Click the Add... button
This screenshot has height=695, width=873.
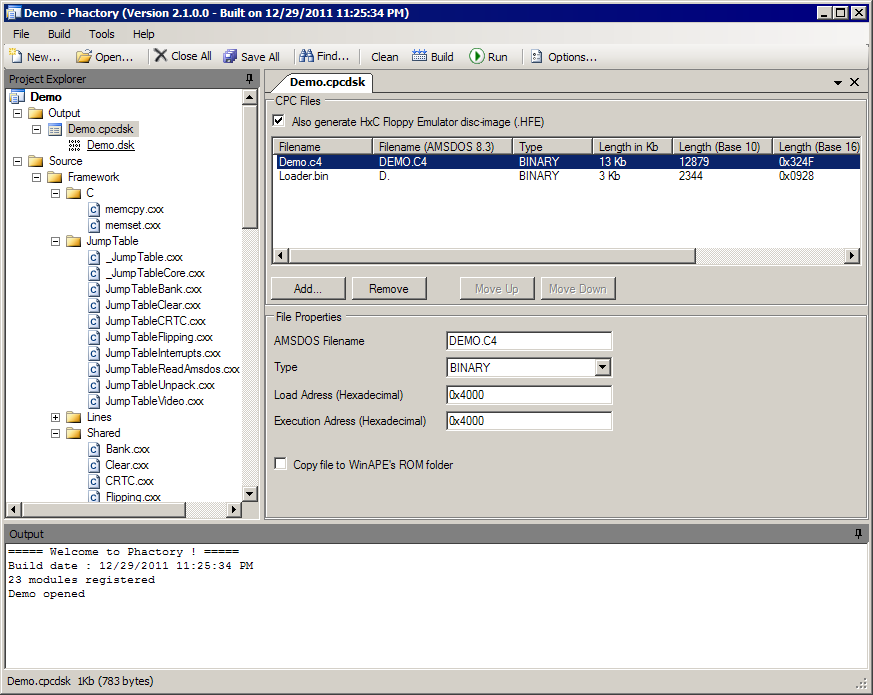tap(308, 288)
